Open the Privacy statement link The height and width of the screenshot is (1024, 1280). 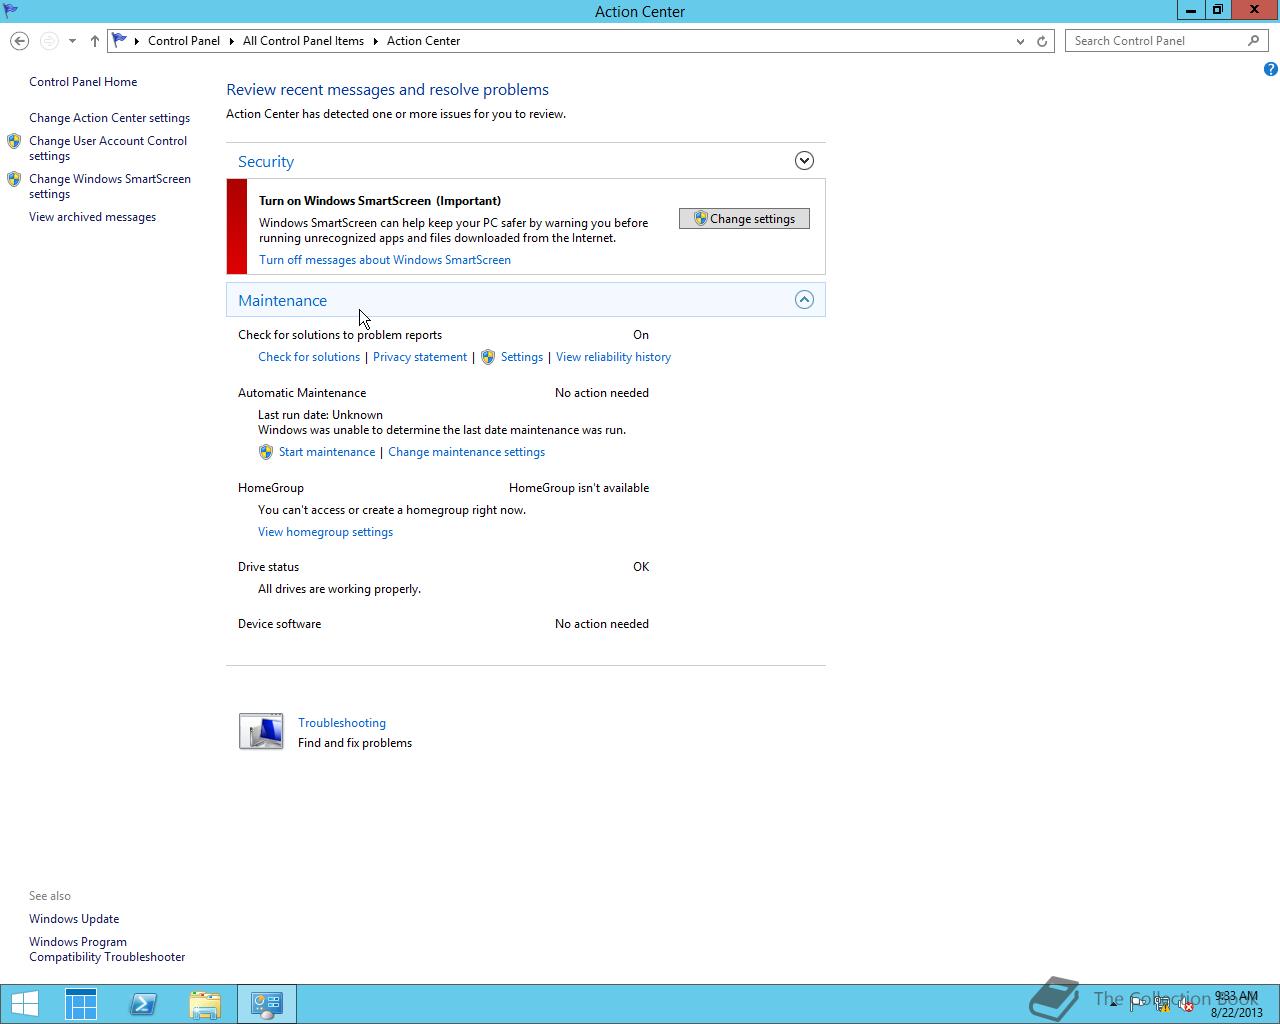420,357
